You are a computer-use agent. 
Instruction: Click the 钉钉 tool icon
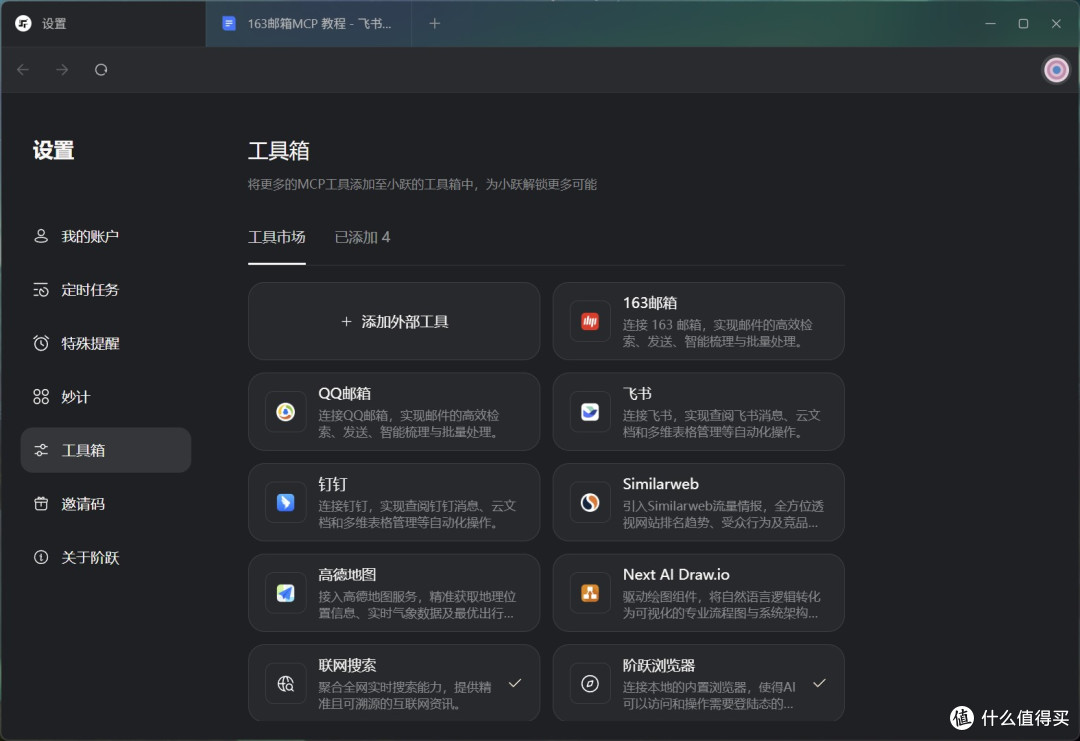[286, 503]
